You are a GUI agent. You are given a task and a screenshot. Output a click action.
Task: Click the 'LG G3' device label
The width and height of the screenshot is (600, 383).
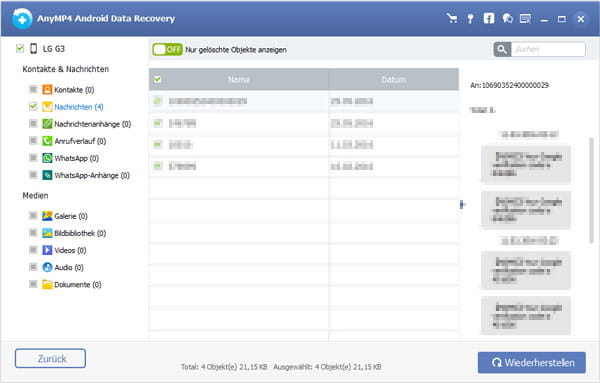(x=54, y=49)
